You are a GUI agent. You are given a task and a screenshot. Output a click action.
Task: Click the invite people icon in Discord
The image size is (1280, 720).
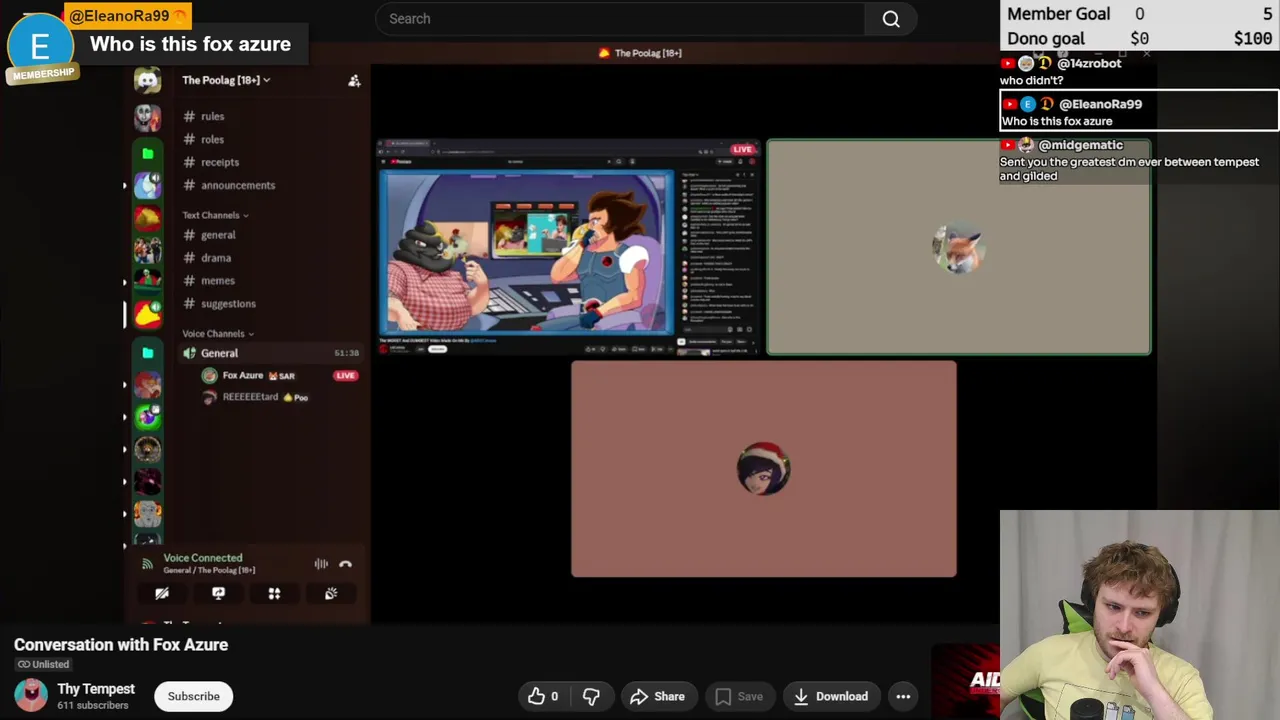click(x=354, y=80)
